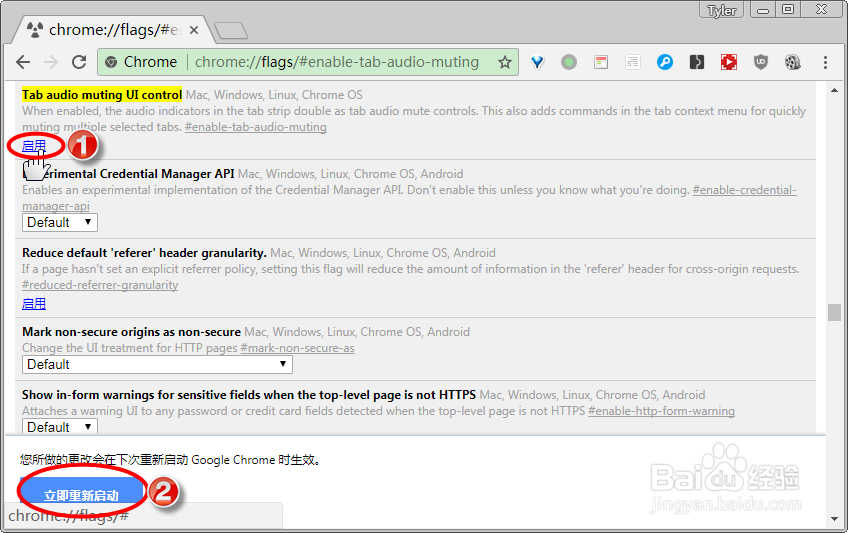
Task: Open #mark-non-secure-as anchor link
Action: click(x=297, y=348)
